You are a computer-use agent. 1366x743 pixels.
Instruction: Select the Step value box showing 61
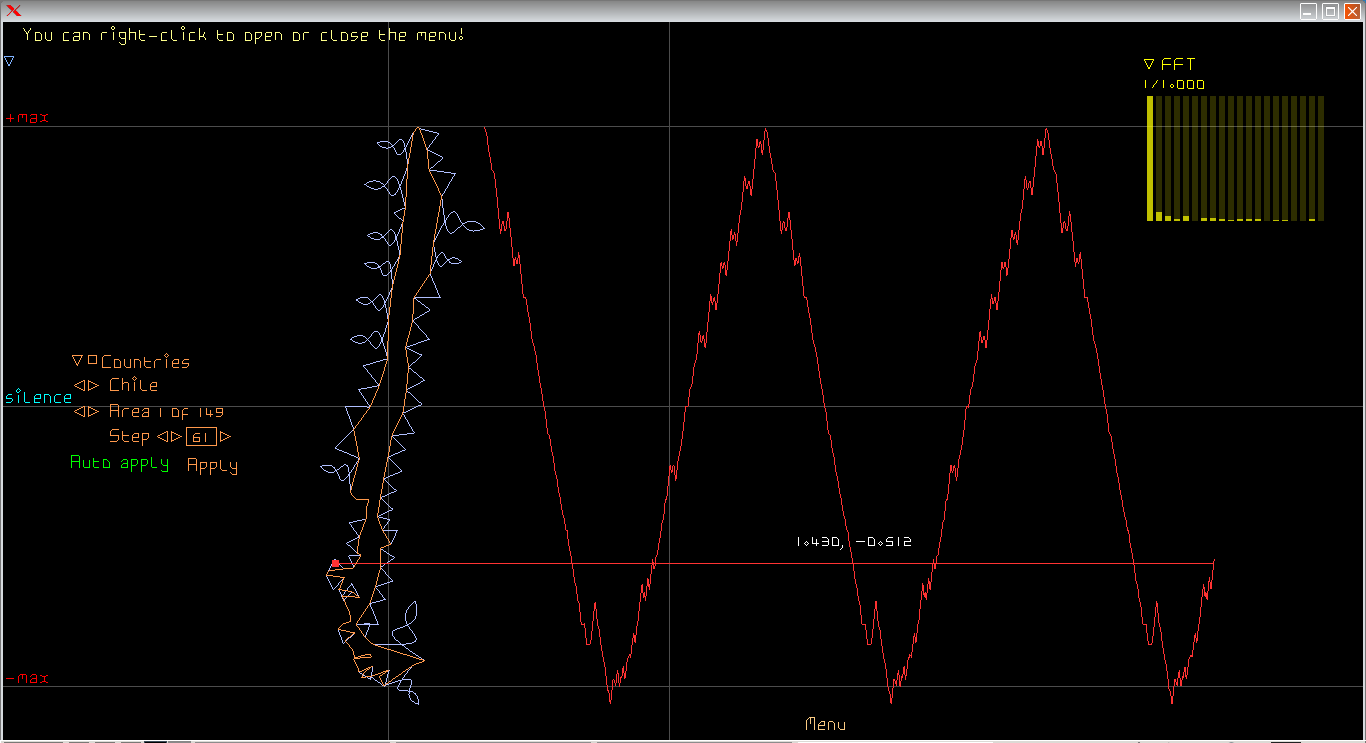201,437
